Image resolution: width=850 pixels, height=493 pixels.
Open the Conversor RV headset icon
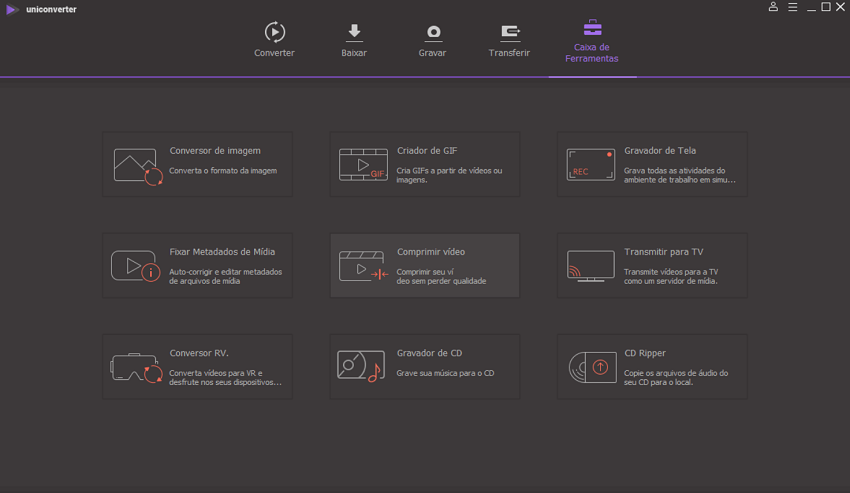pyautogui.click(x=136, y=367)
